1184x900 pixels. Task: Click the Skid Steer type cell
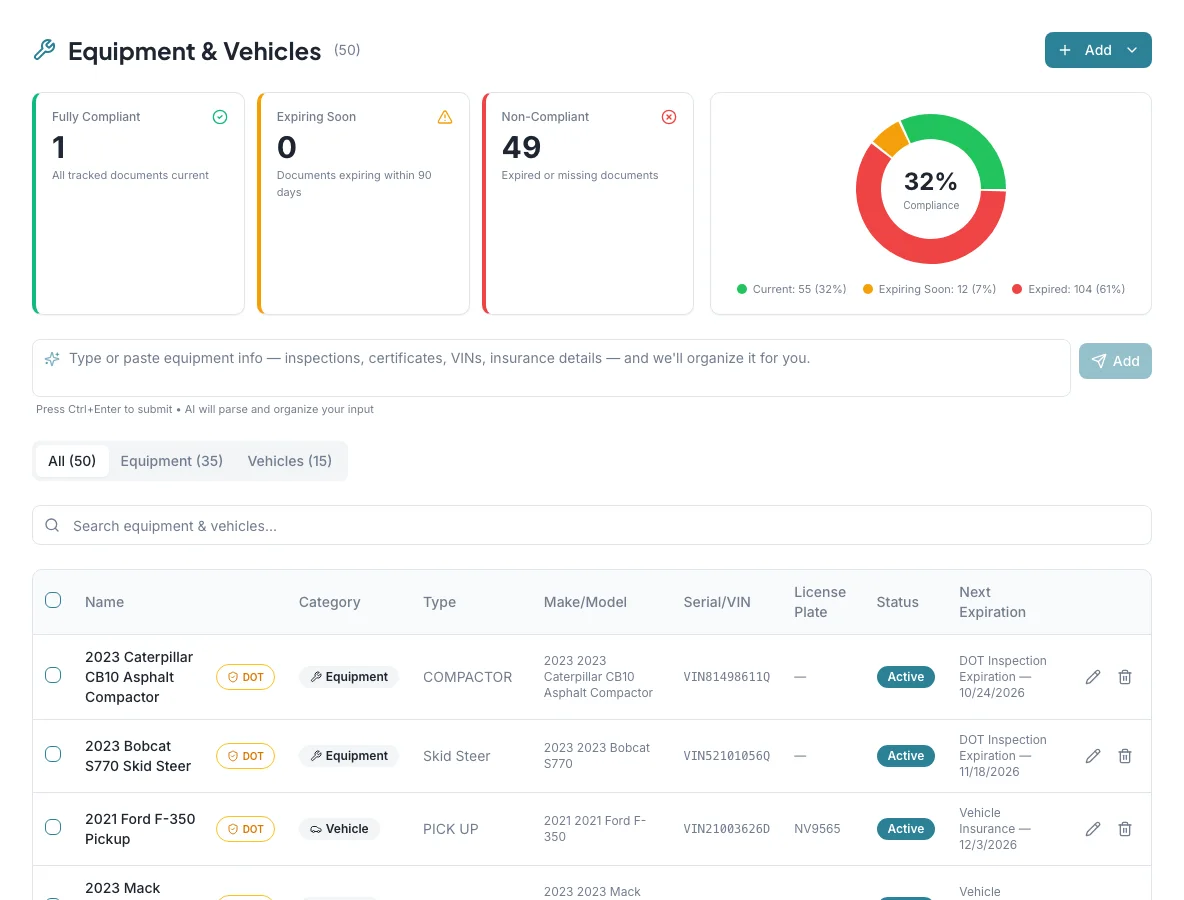click(x=456, y=756)
